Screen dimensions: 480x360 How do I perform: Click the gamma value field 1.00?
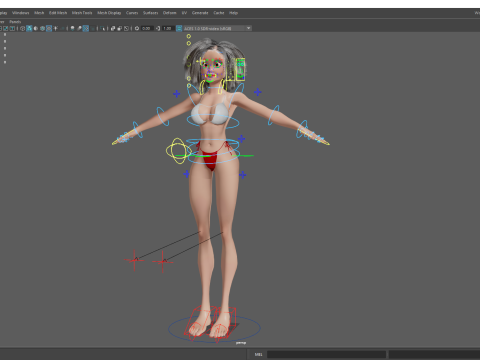tap(168, 28)
